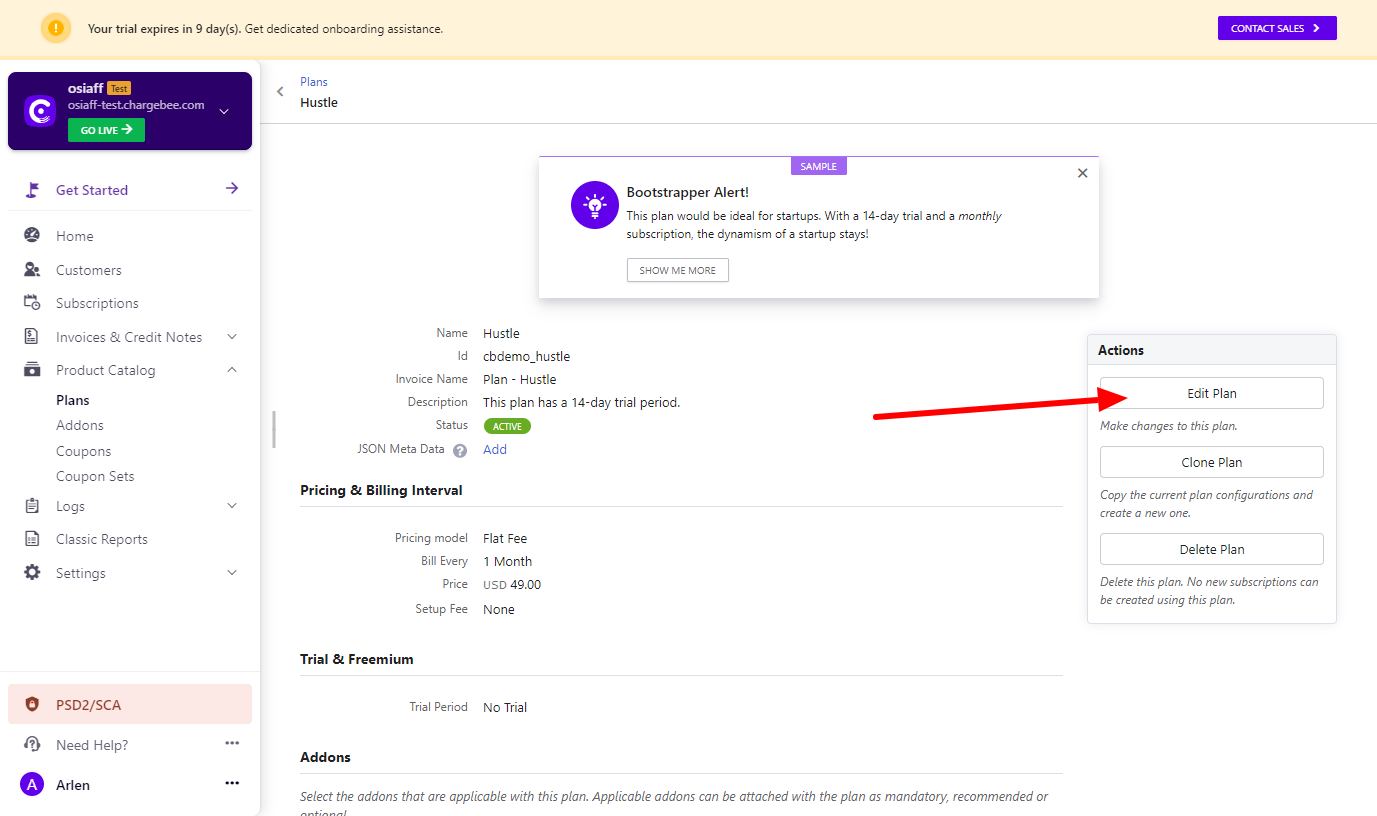Open Coupons in the sidebar
The width and height of the screenshot is (1377, 816).
click(x=84, y=451)
